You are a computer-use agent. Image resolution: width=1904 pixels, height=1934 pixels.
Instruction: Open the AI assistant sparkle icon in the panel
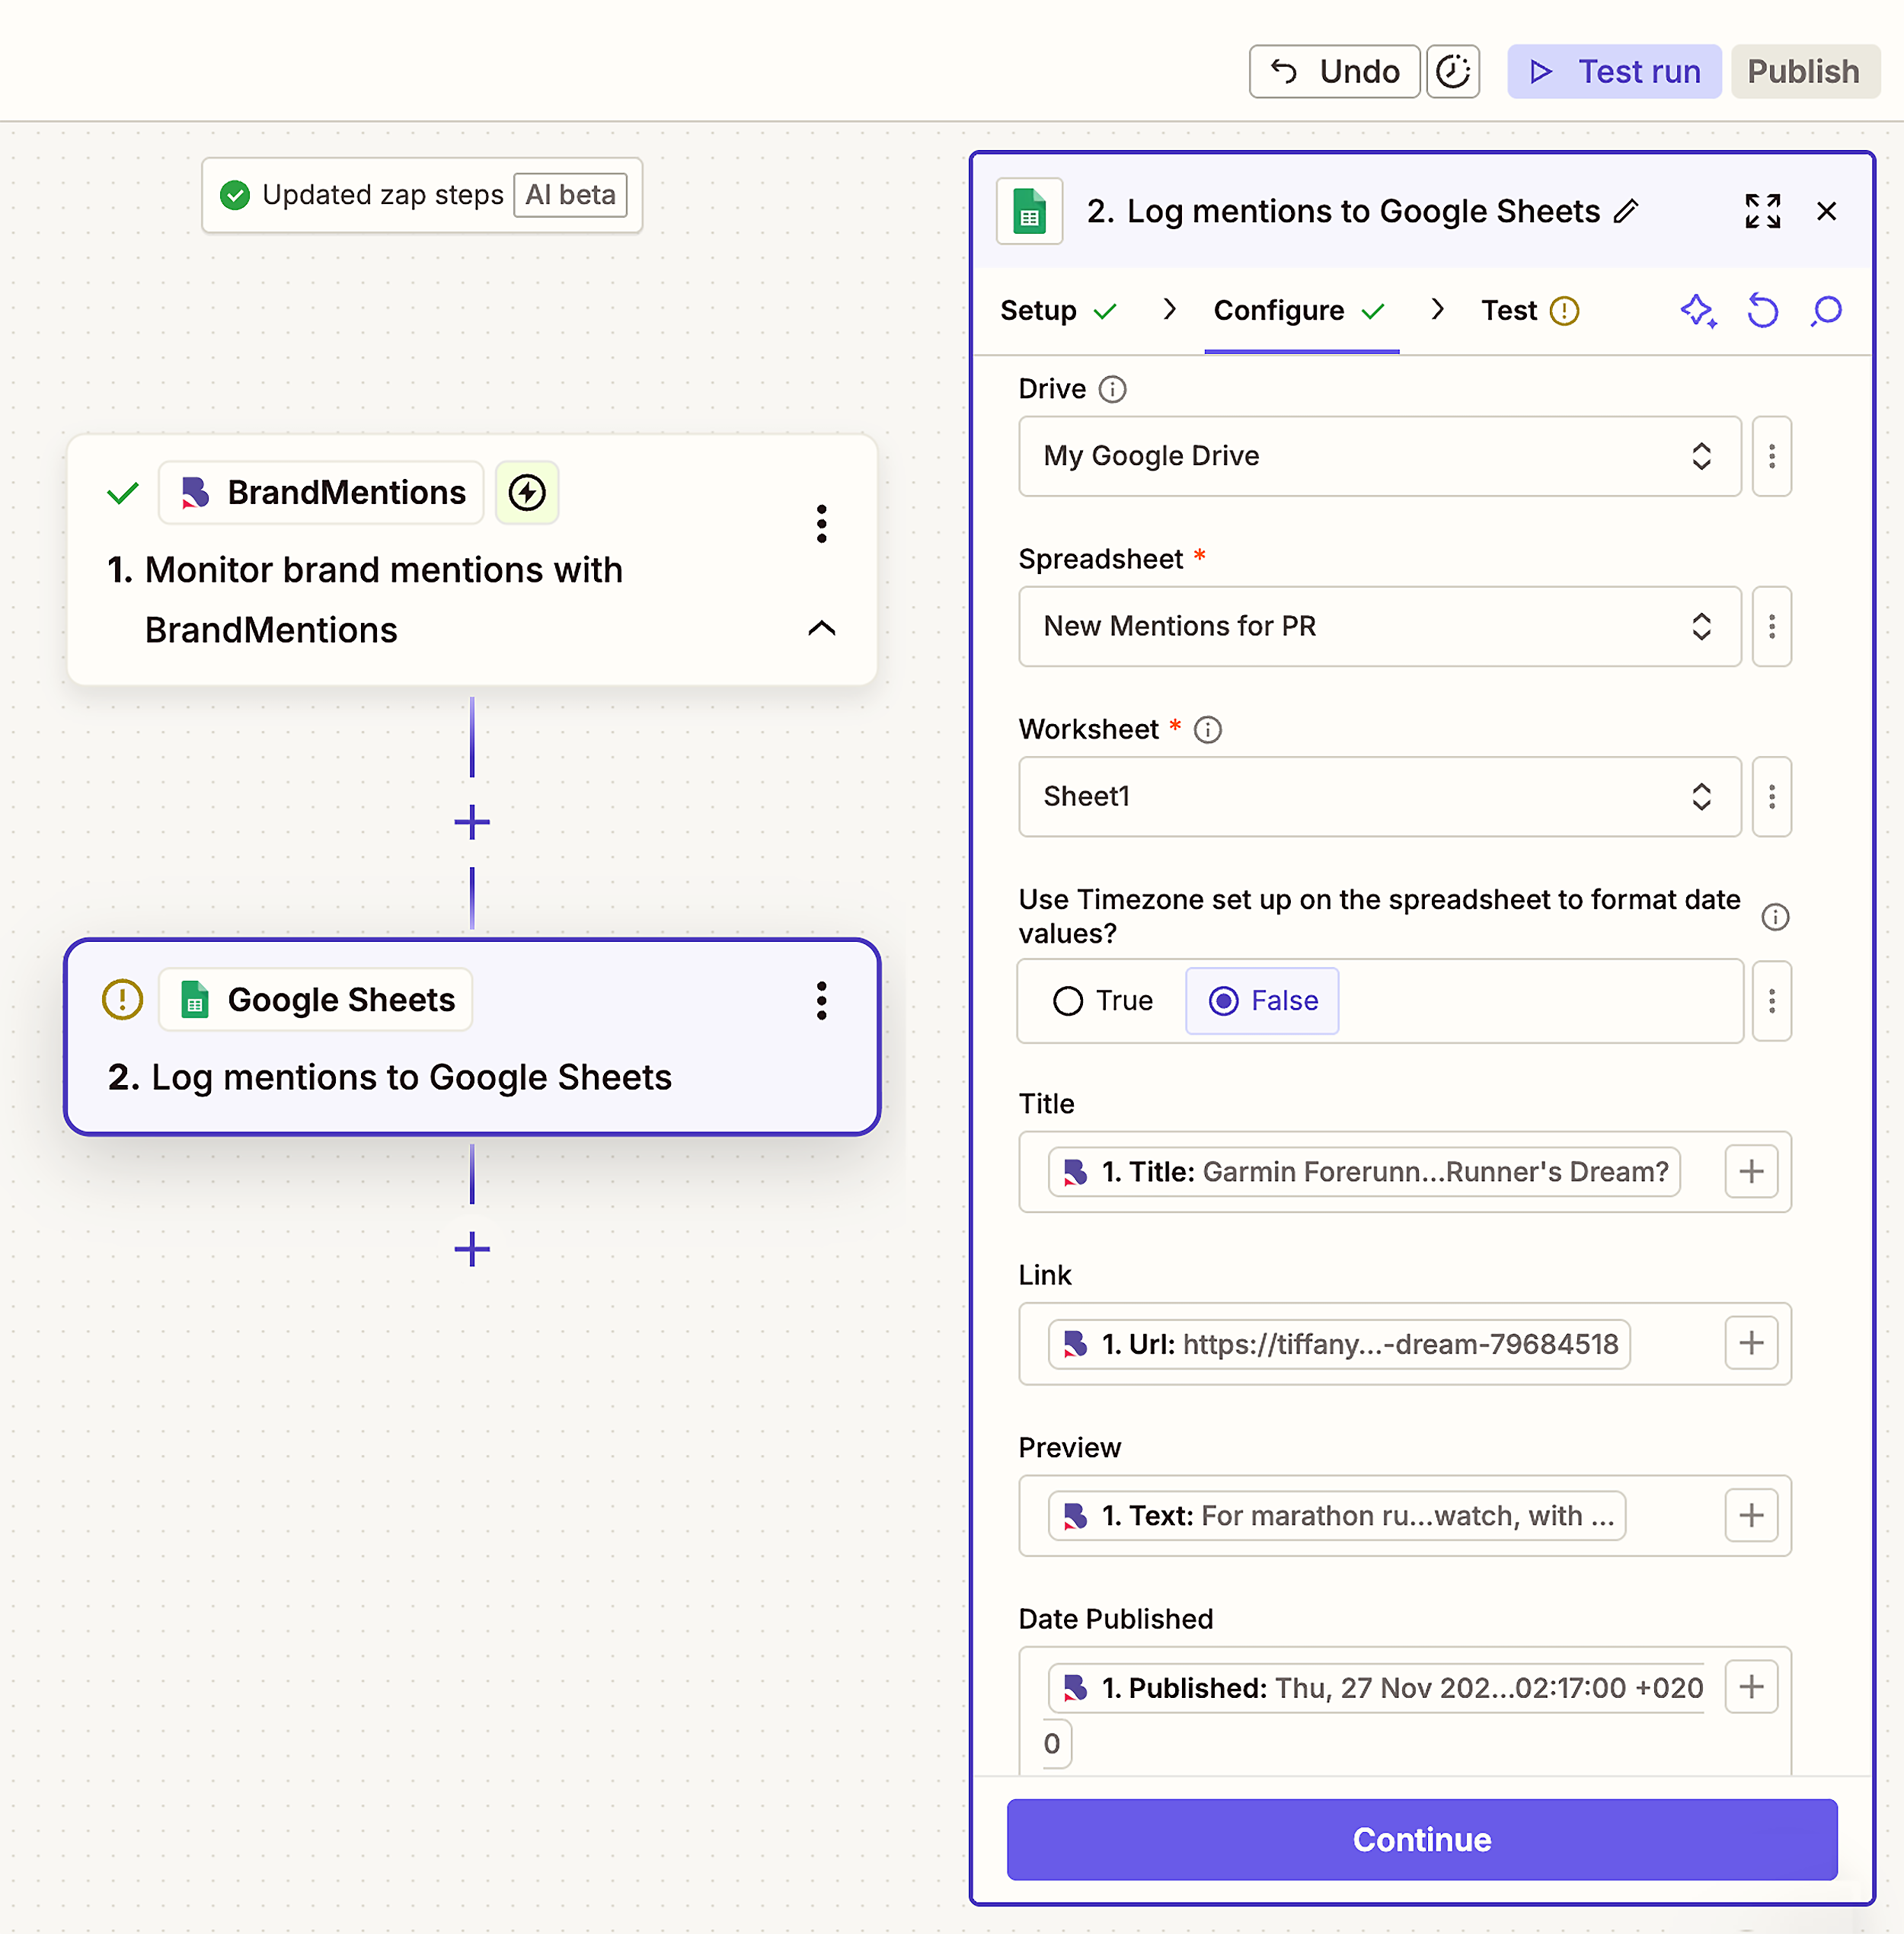[x=1697, y=311]
